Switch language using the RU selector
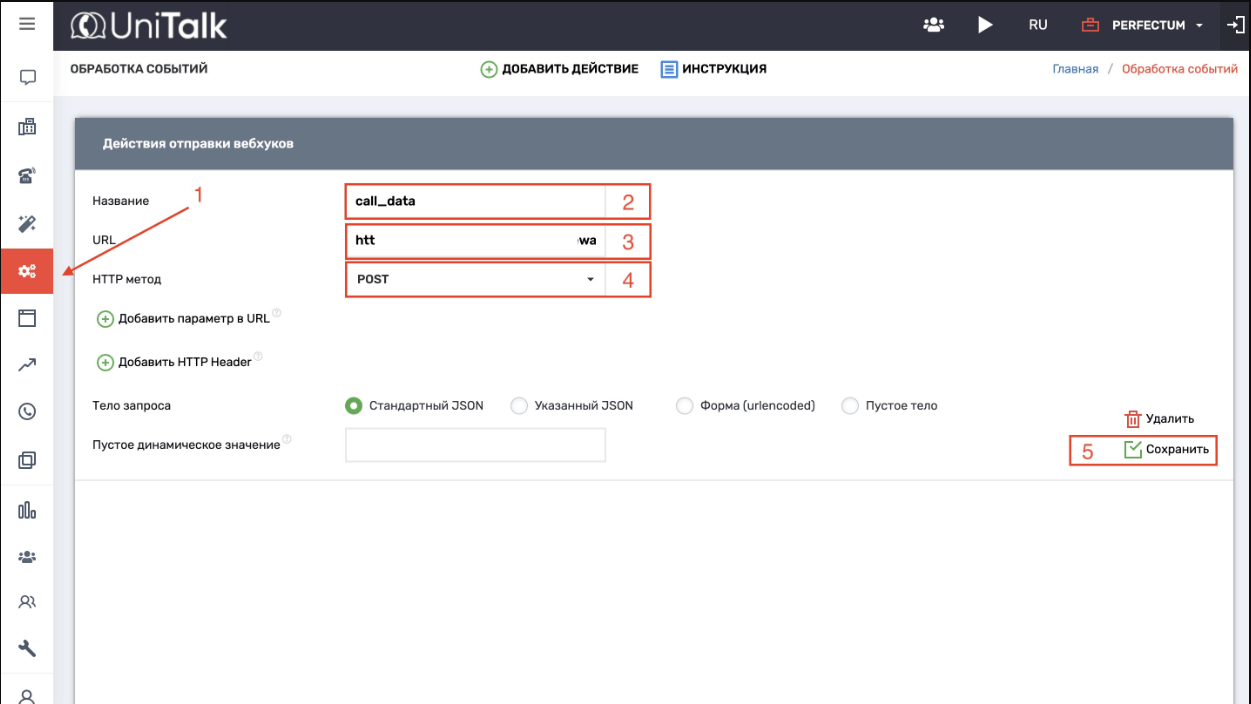Viewport: 1251px width, 704px height. coord(1038,25)
